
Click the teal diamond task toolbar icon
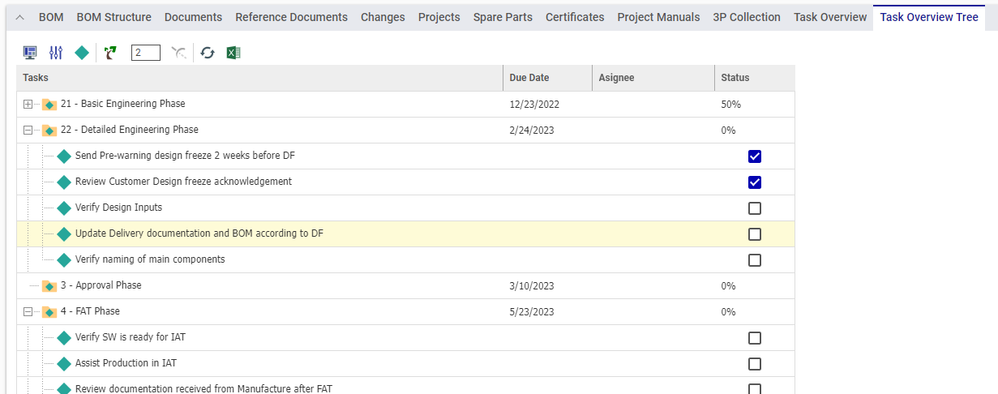pyautogui.click(x=82, y=53)
